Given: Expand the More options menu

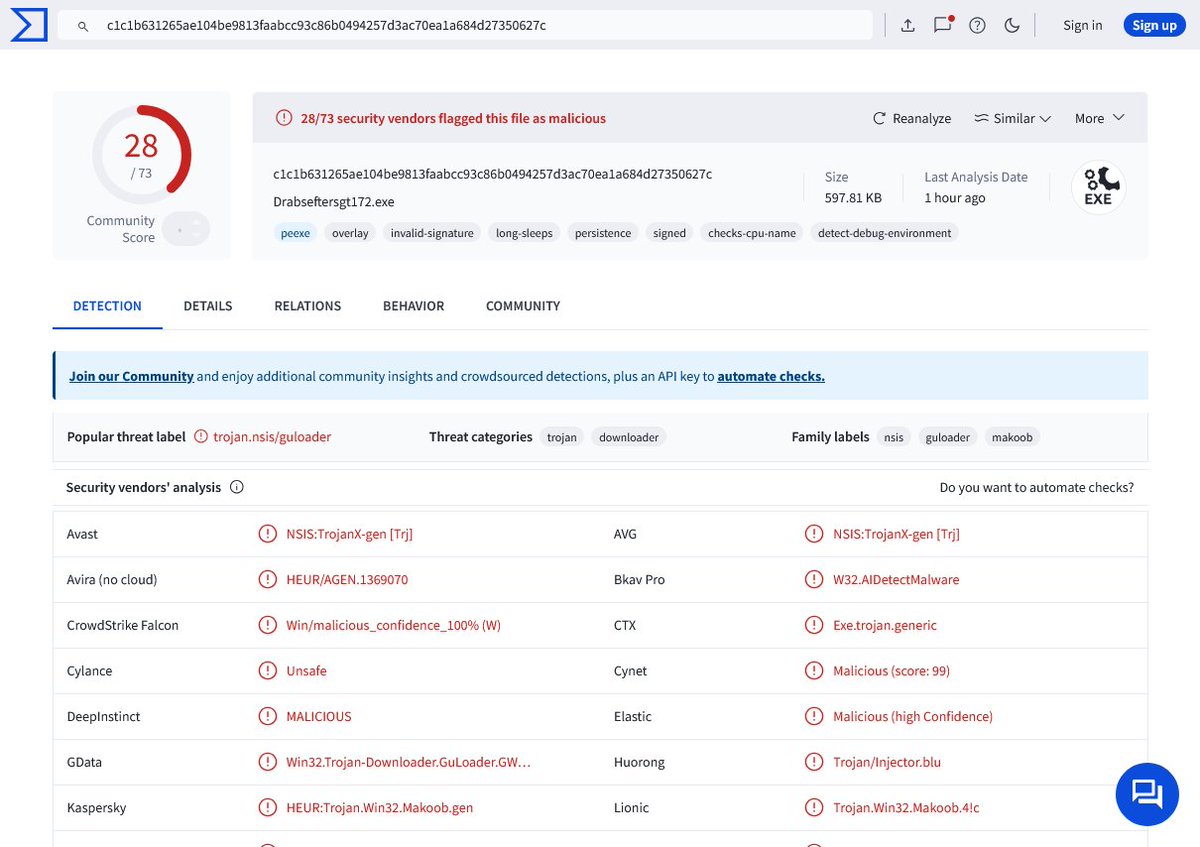Looking at the screenshot, I should [x=1098, y=117].
